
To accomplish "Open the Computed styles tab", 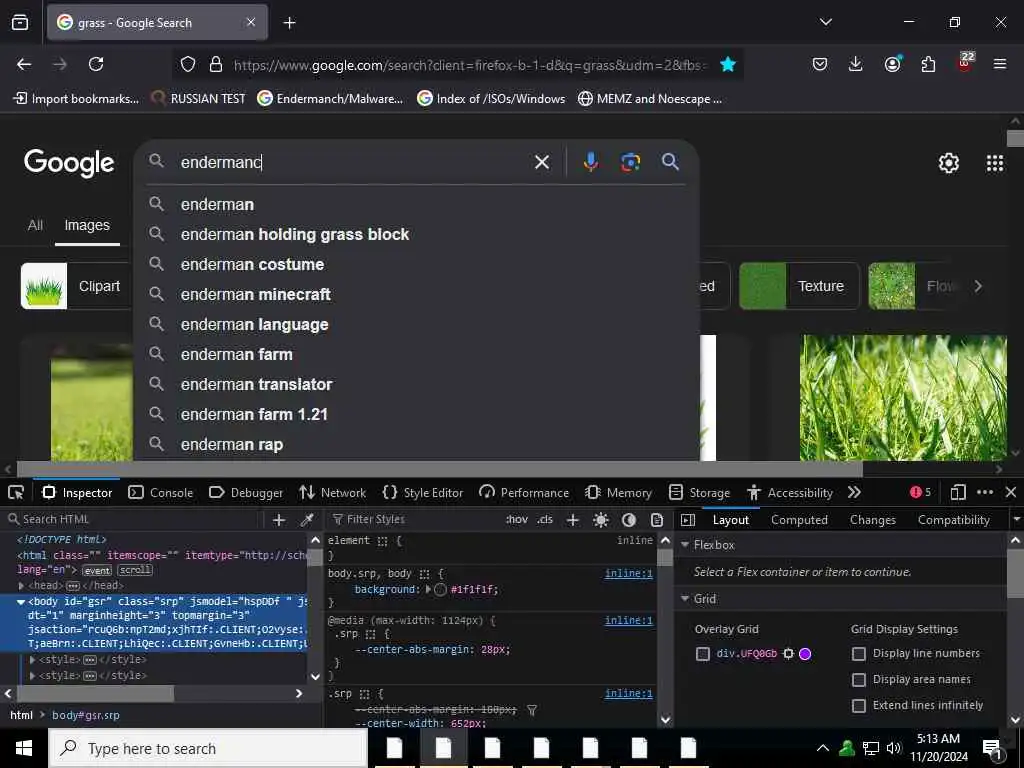I will (x=799, y=520).
